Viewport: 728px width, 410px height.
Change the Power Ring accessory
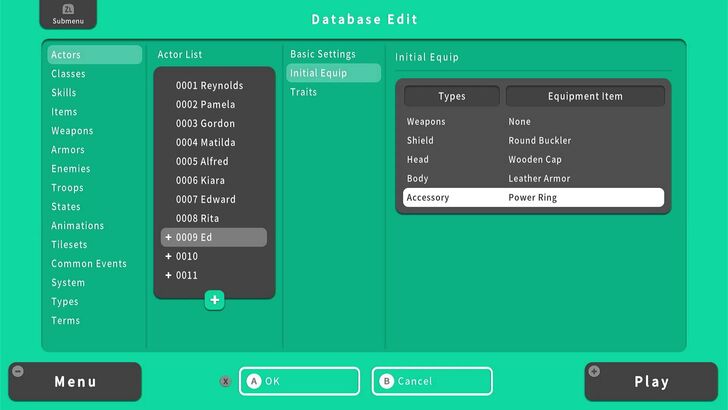(x=533, y=198)
